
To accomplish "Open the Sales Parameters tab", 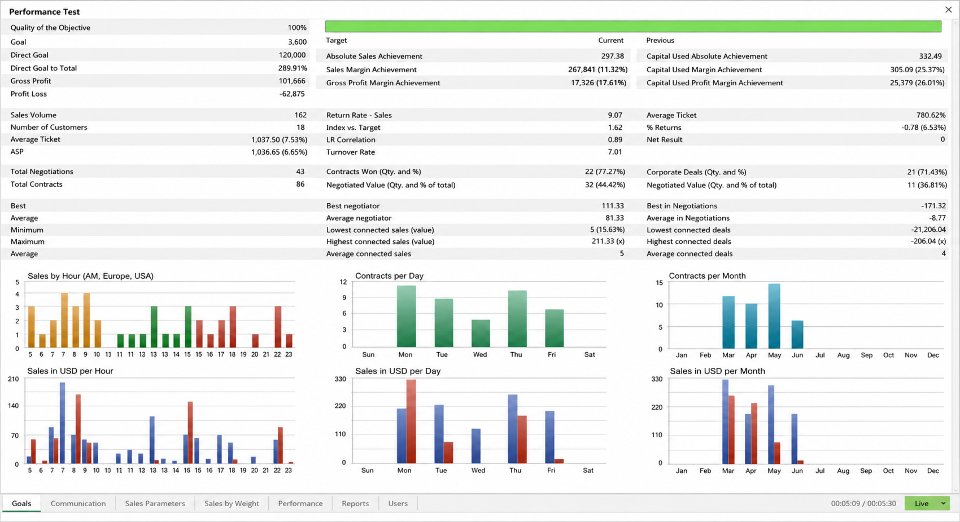I will (155, 503).
